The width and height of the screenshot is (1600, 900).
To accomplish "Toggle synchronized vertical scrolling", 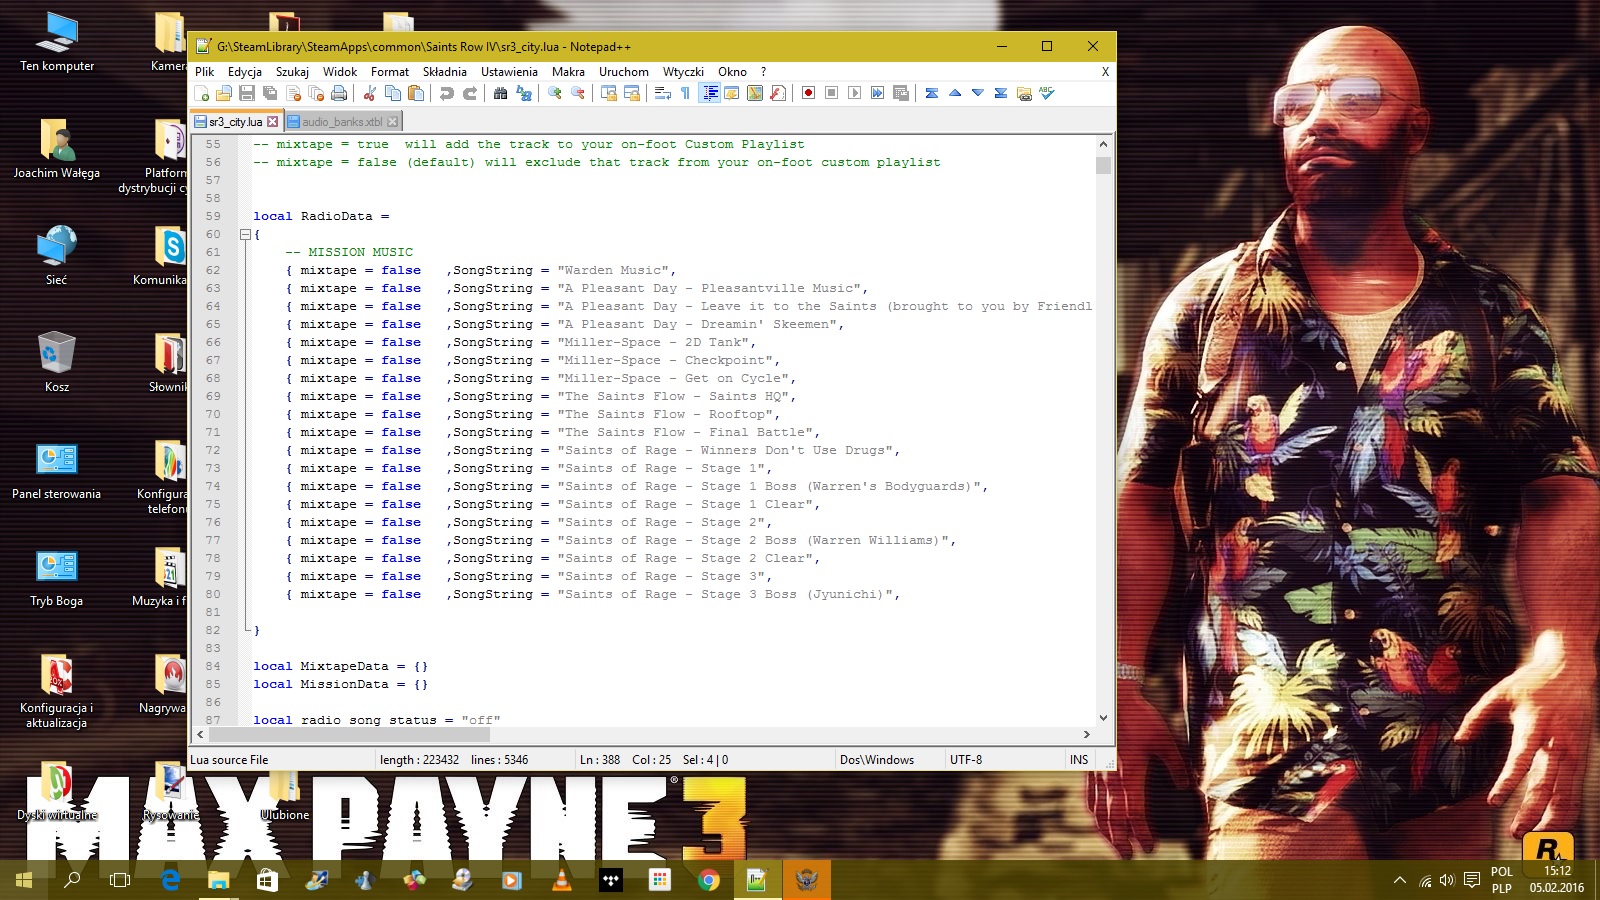I will tap(608, 93).
